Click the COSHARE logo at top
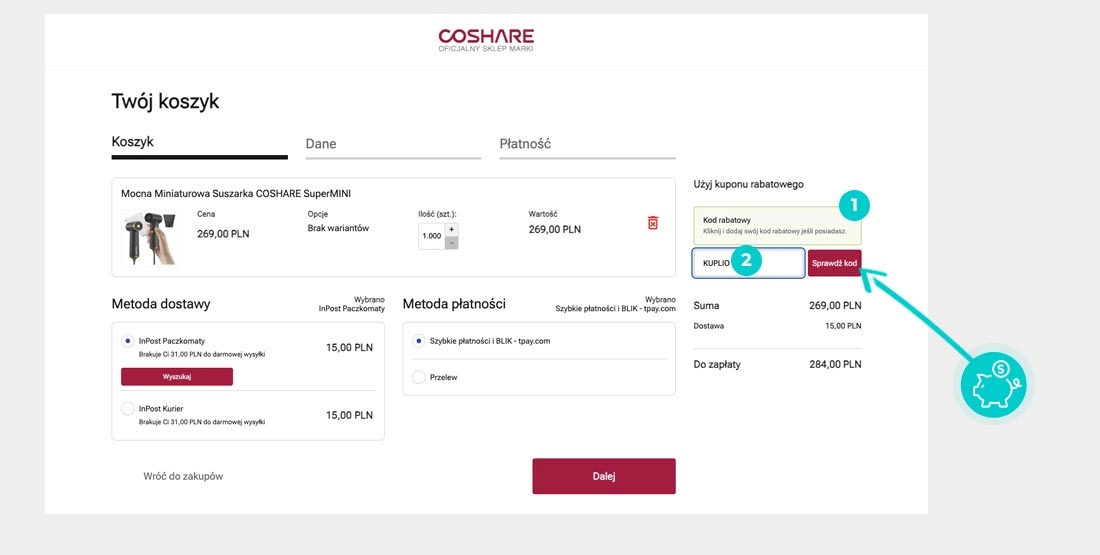 point(486,40)
